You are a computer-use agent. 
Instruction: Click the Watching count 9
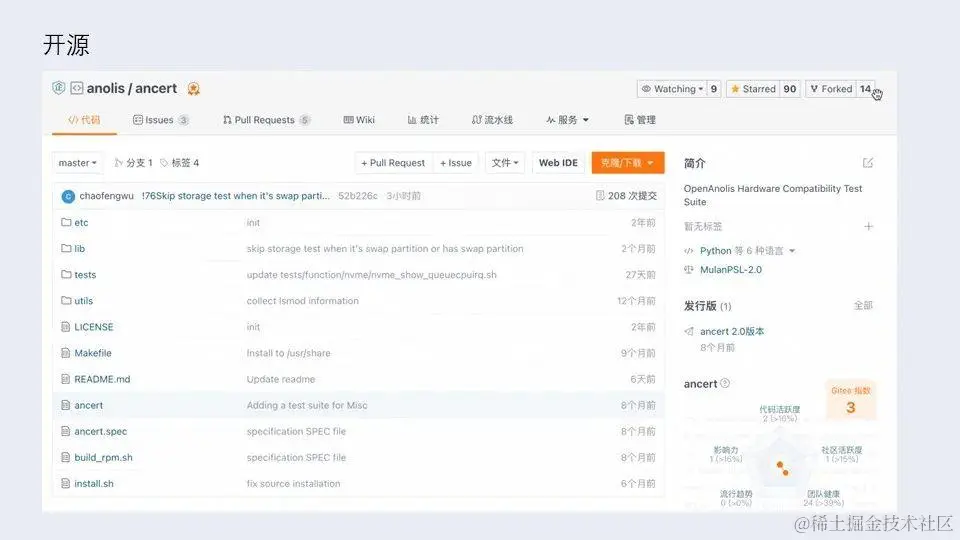point(714,89)
